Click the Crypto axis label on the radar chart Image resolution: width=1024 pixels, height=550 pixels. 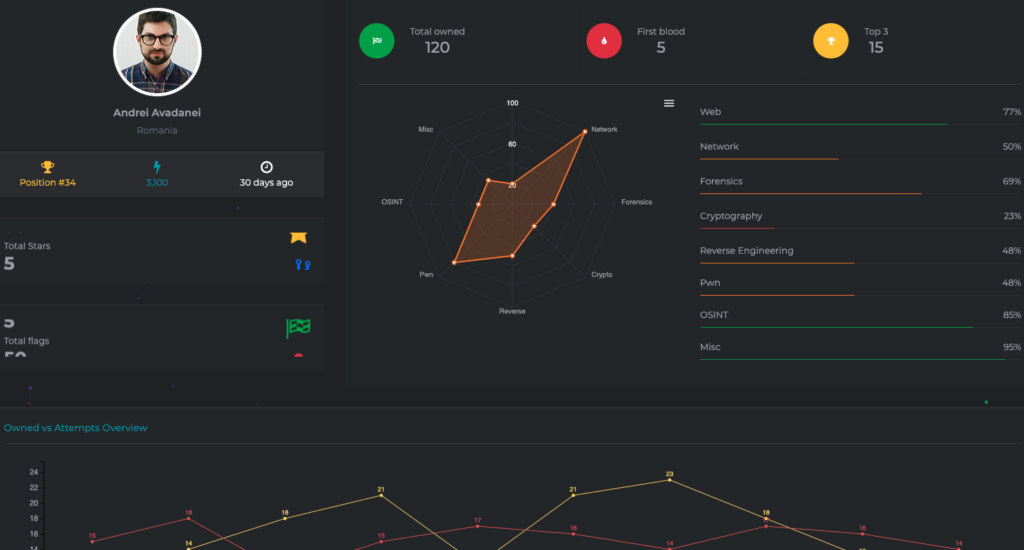tap(601, 274)
